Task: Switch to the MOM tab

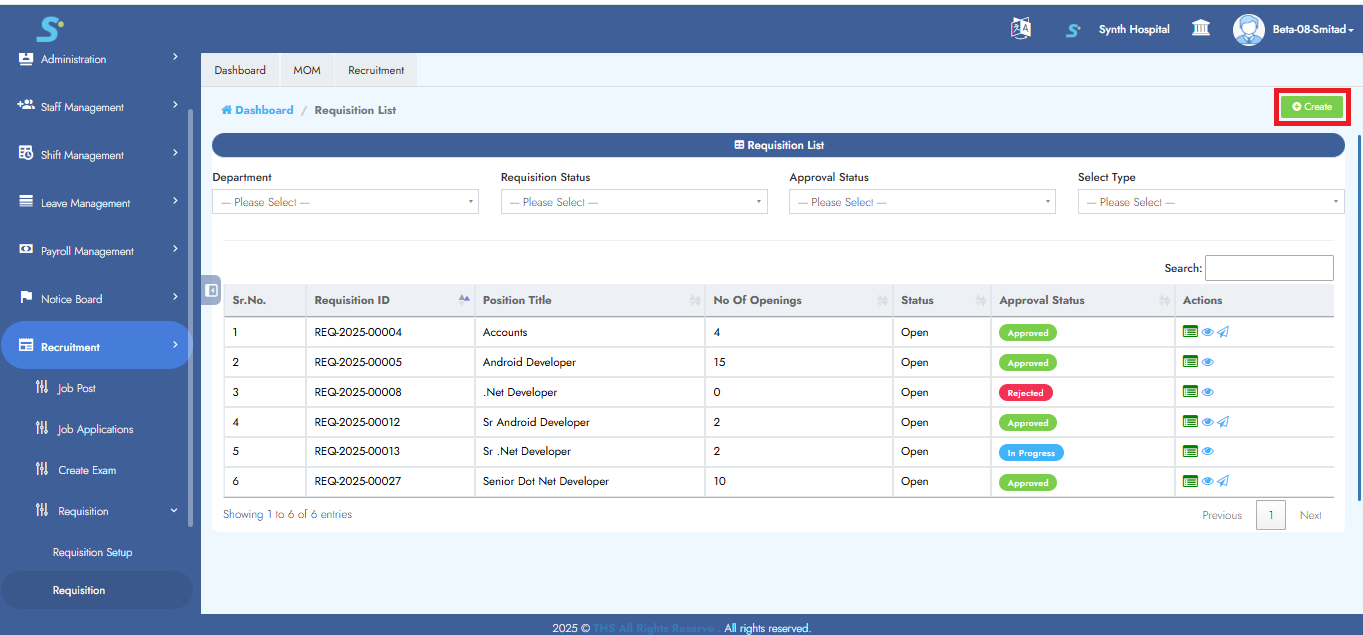Action: (306, 70)
